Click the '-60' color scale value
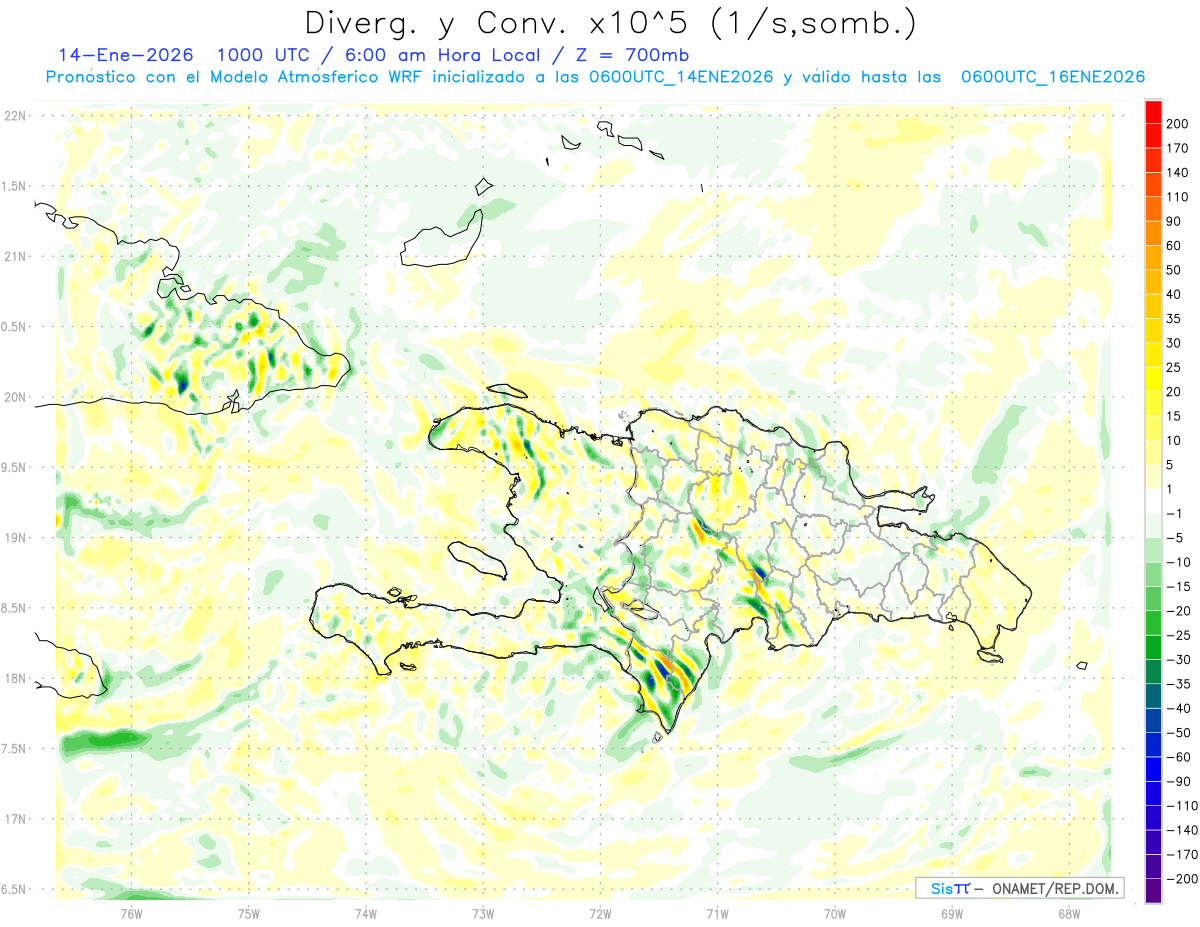This screenshot has width=1200, height=927. pos(1178,757)
